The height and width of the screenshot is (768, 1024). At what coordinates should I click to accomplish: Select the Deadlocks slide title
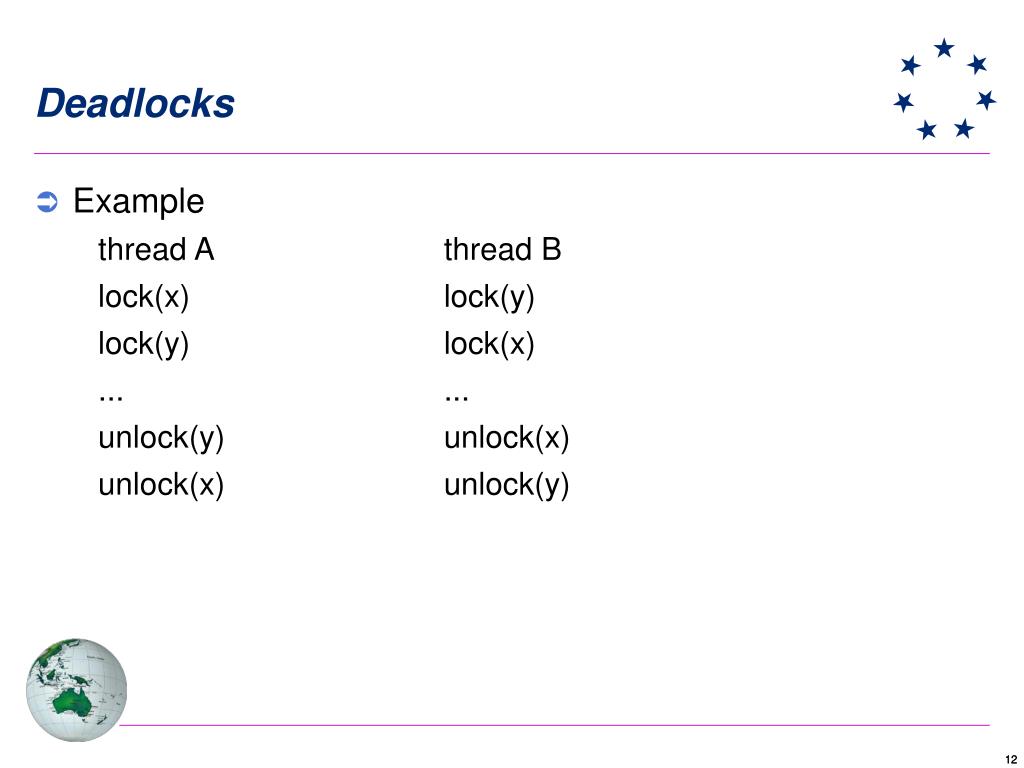136,103
